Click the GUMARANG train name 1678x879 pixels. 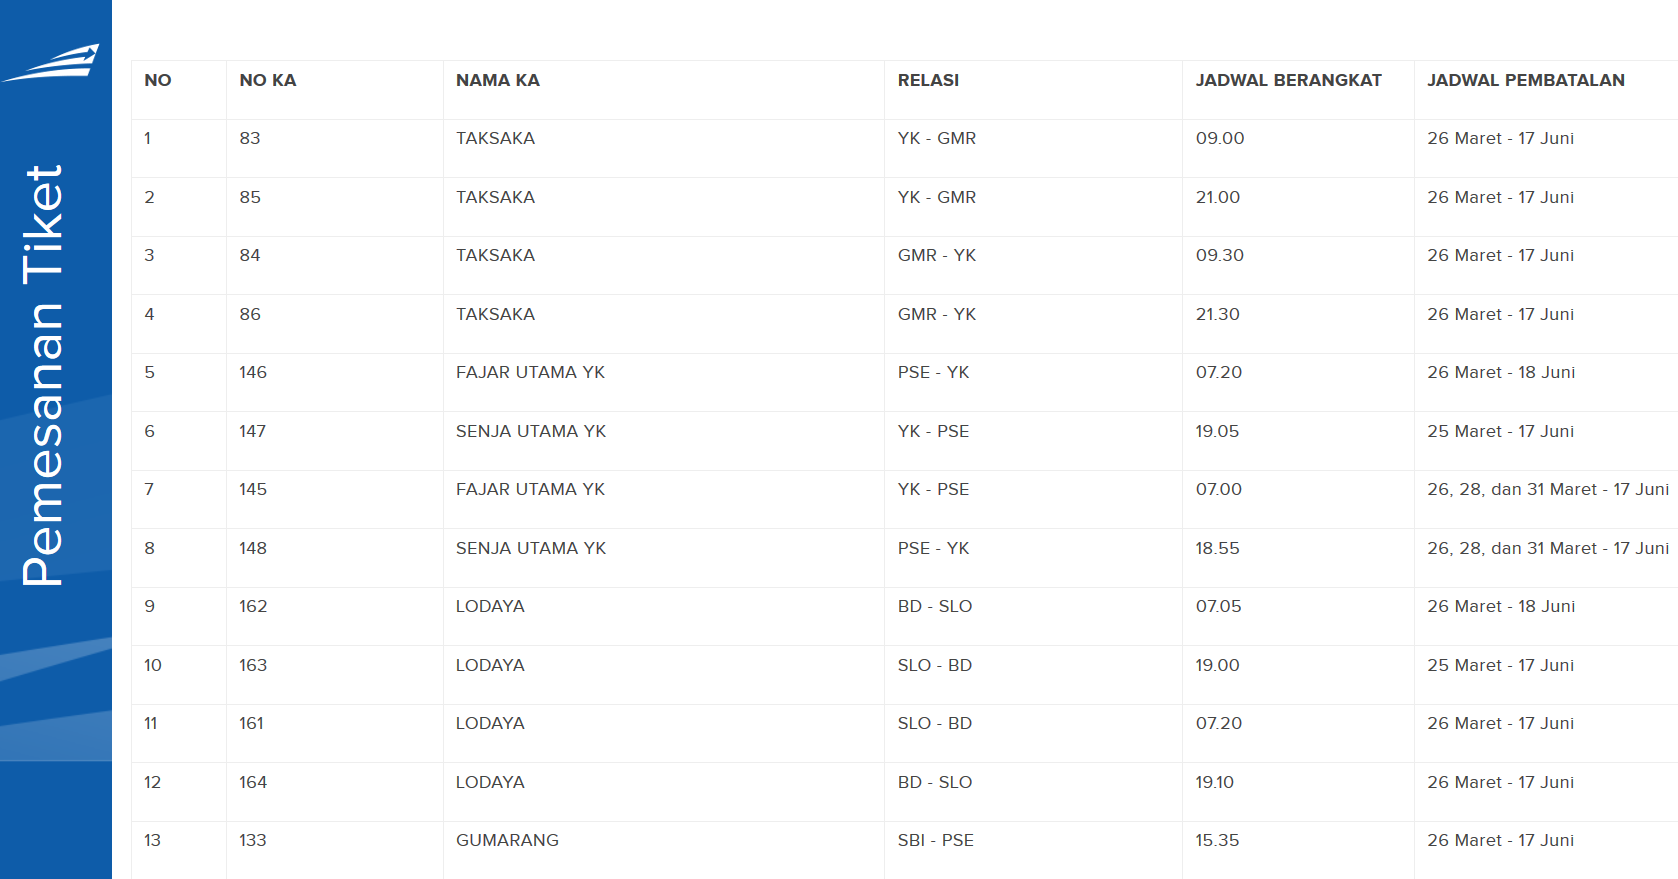(507, 840)
